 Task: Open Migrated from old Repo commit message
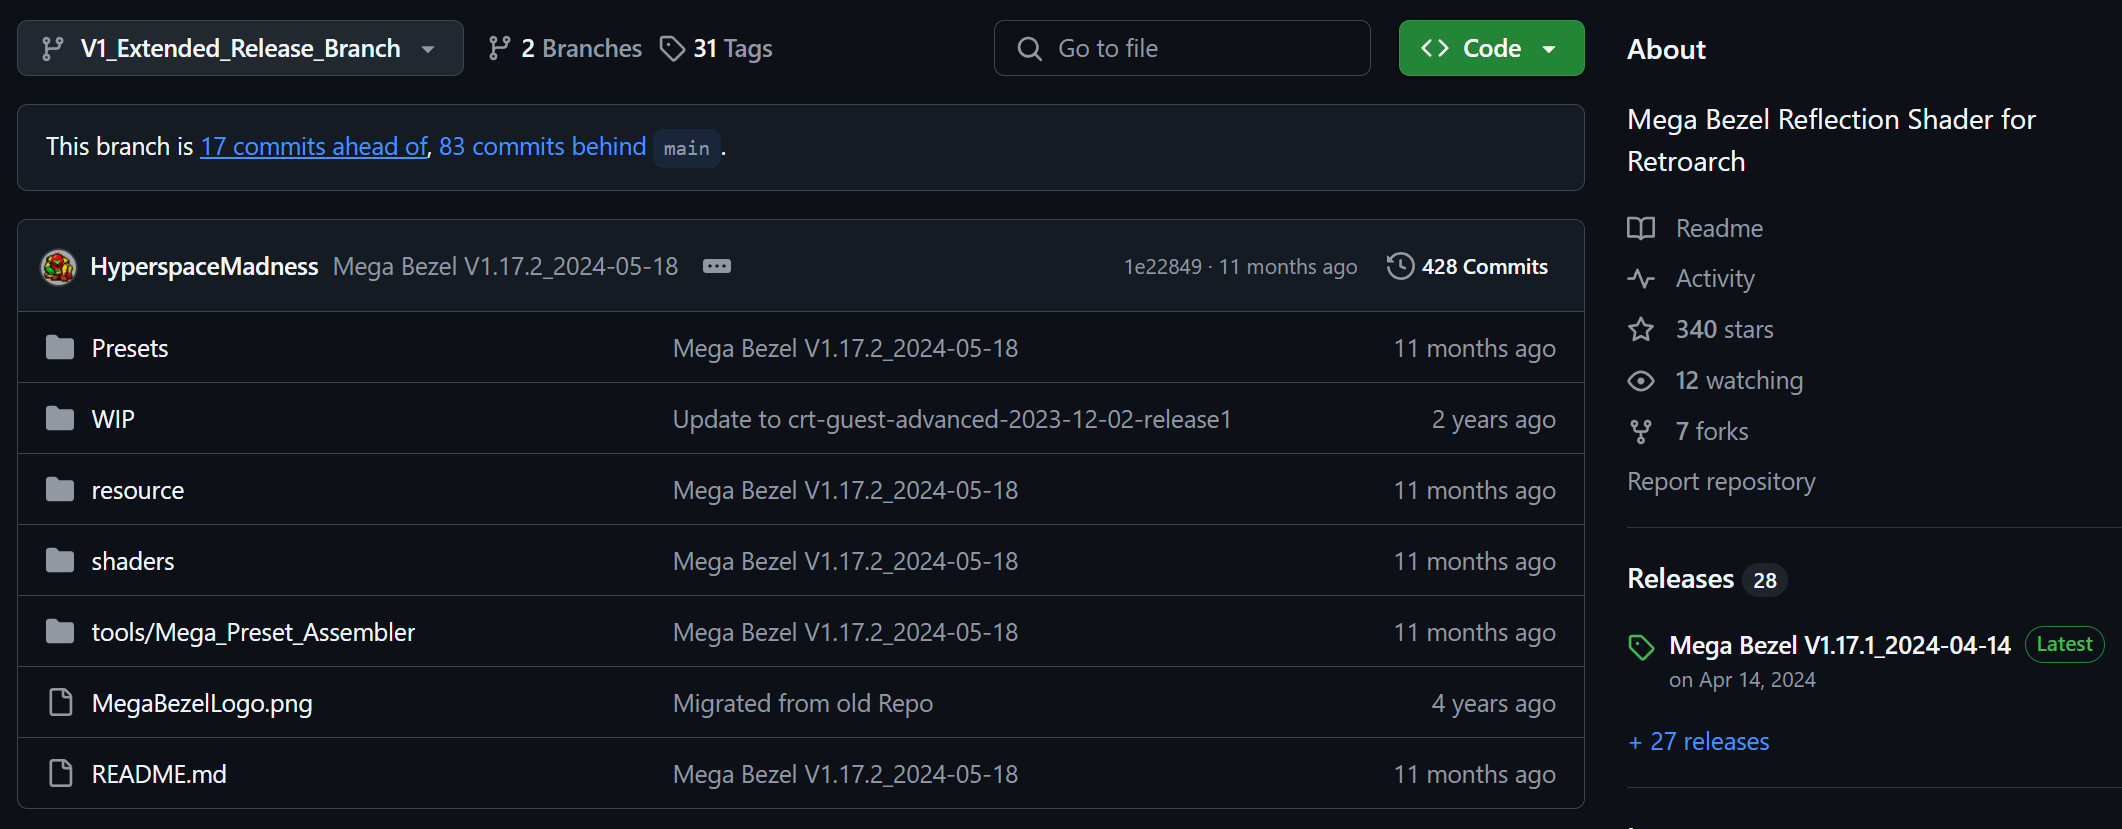pos(803,703)
